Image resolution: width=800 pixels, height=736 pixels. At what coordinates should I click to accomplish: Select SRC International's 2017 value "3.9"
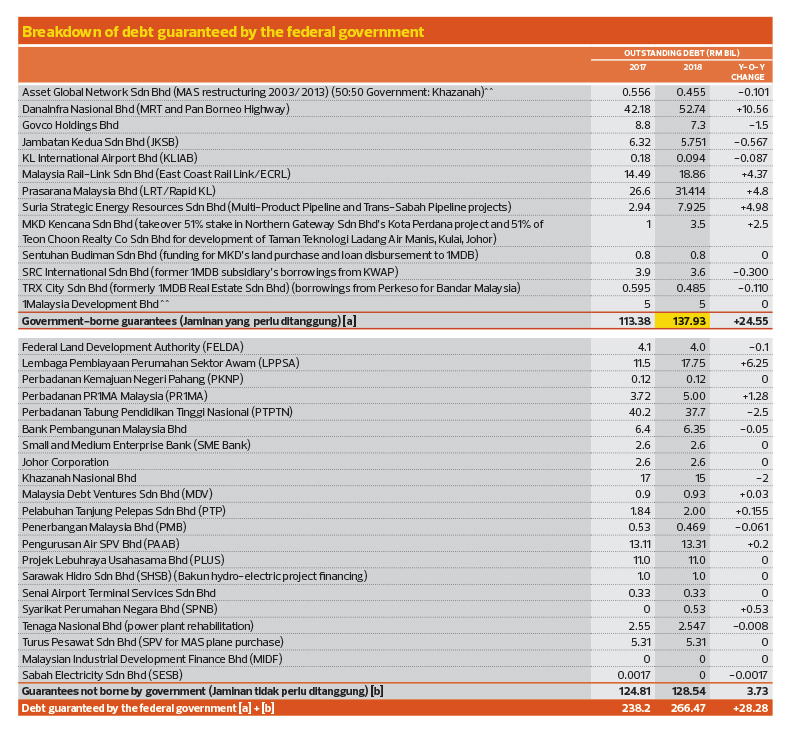[x=642, y=272]
